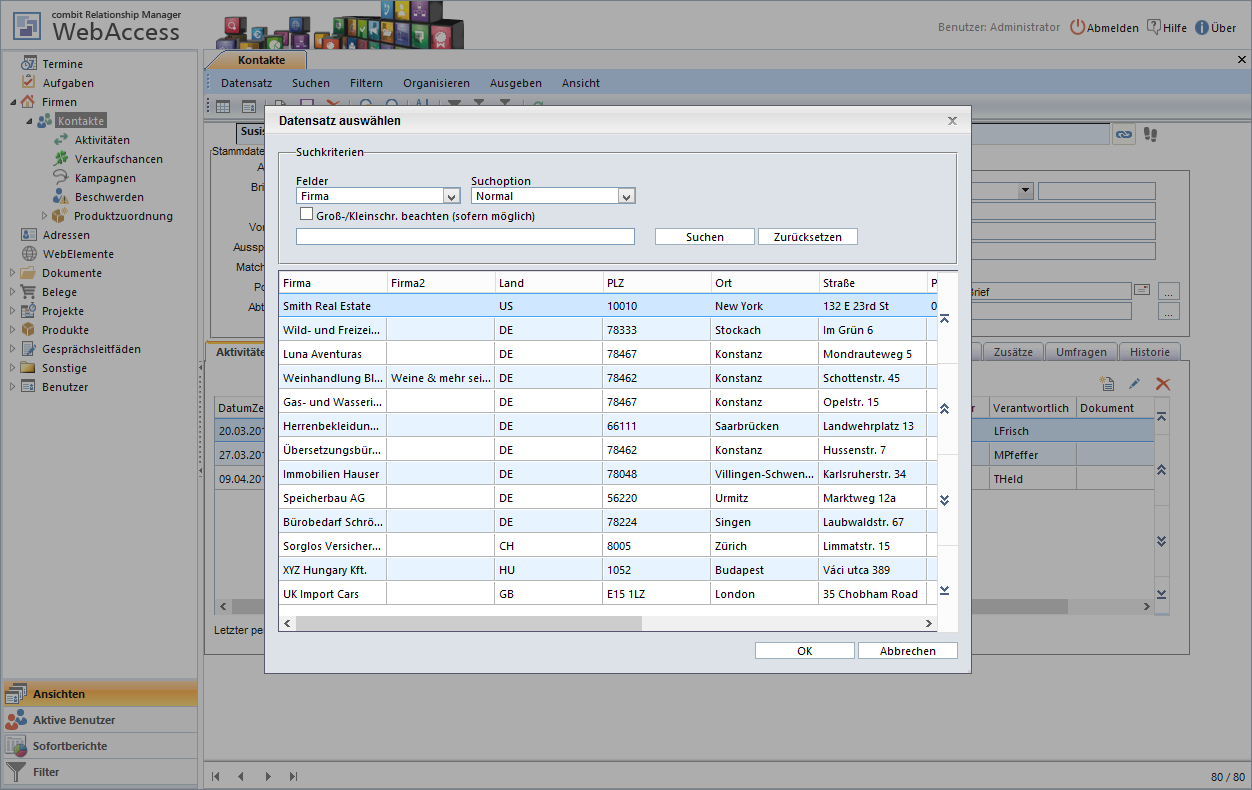This screenshot has width=1252, height=790.
Task: Switch to the Umfragen tab
Action: tap(1080, 352)
